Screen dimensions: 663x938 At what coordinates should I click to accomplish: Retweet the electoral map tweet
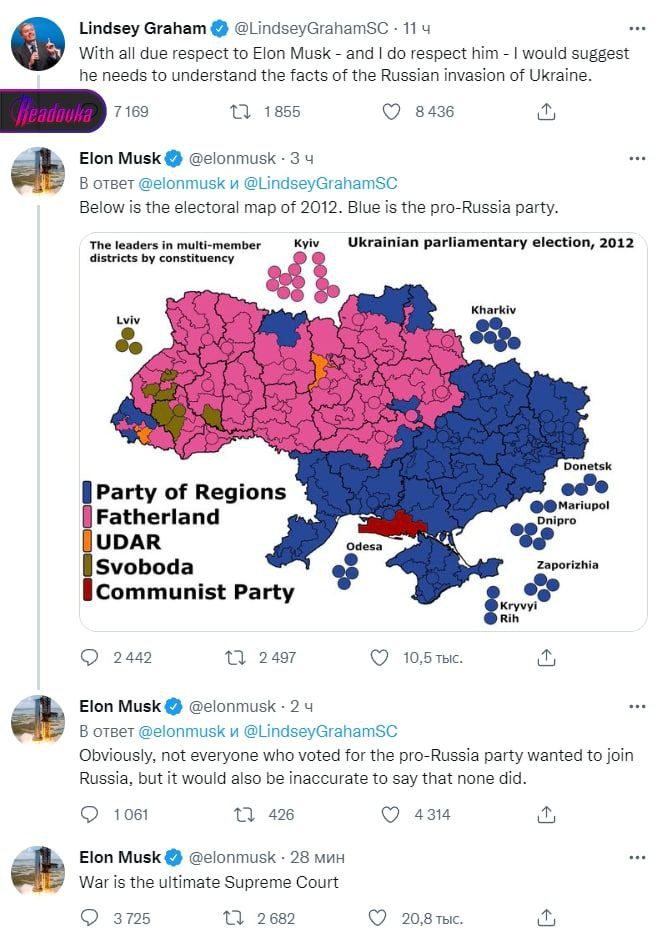click(x=236, y=657)
